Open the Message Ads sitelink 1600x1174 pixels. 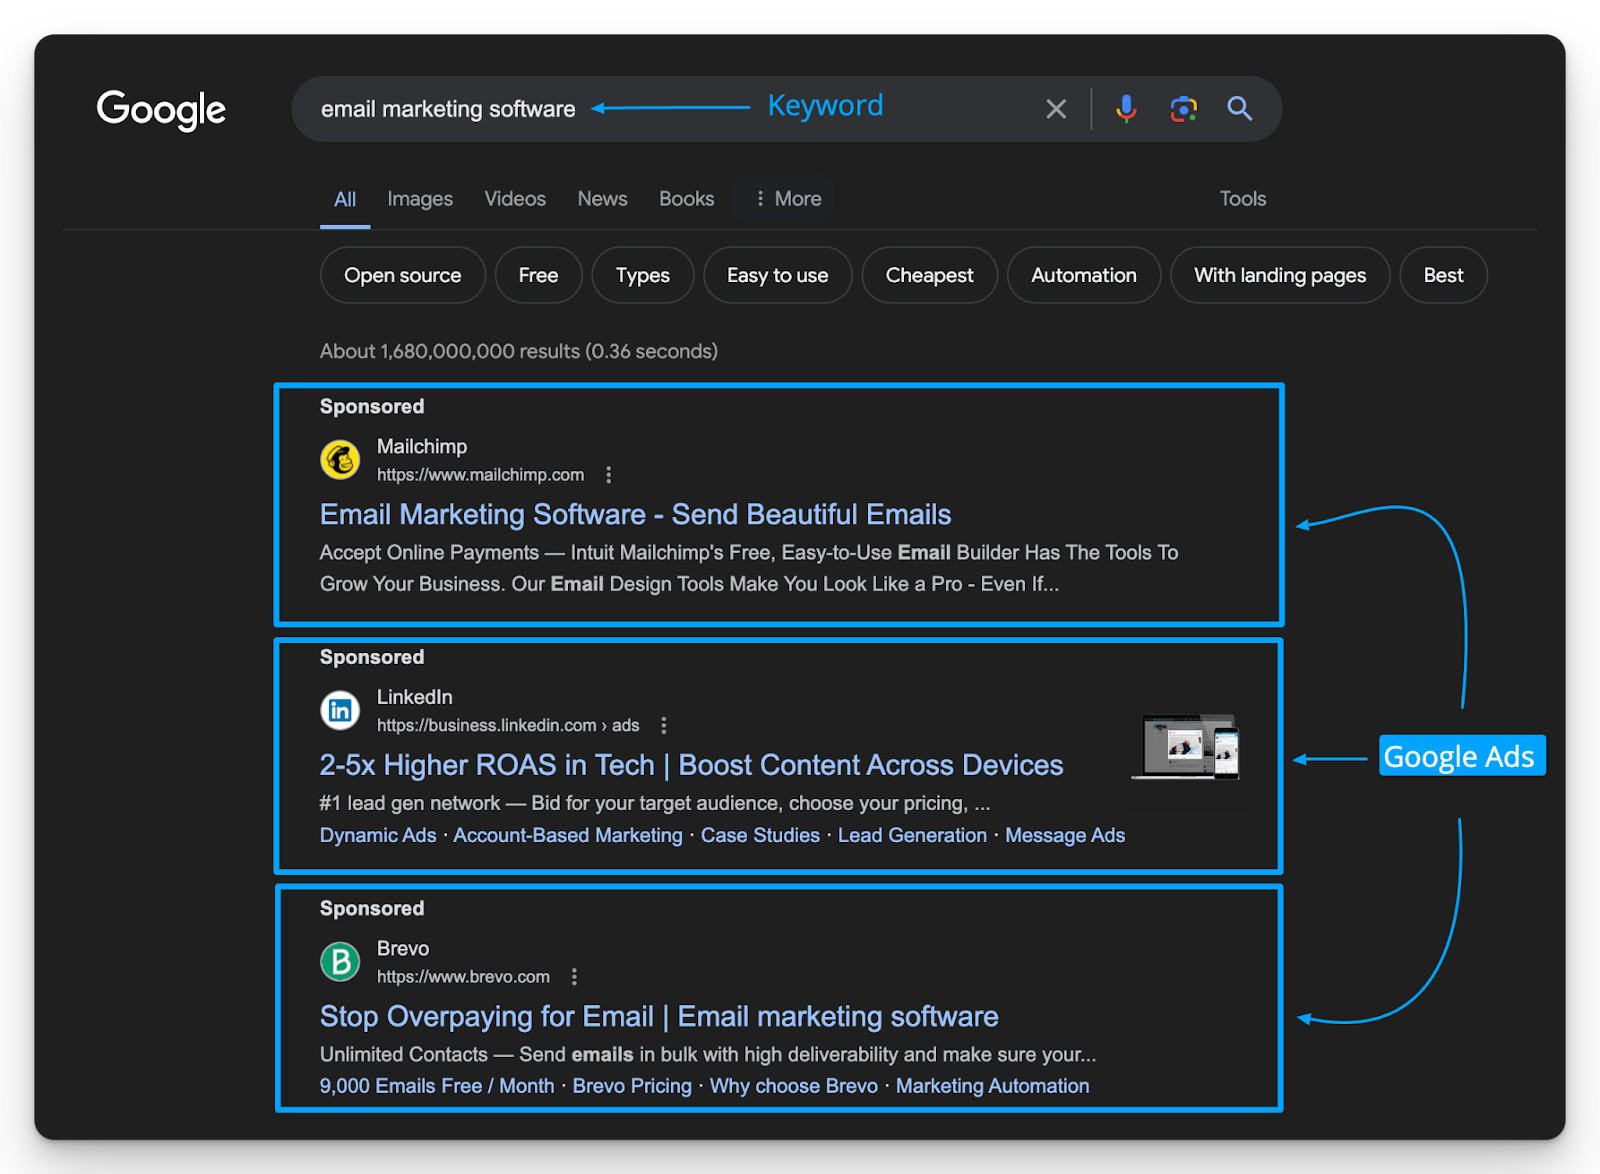click(x=1065, y=835)
